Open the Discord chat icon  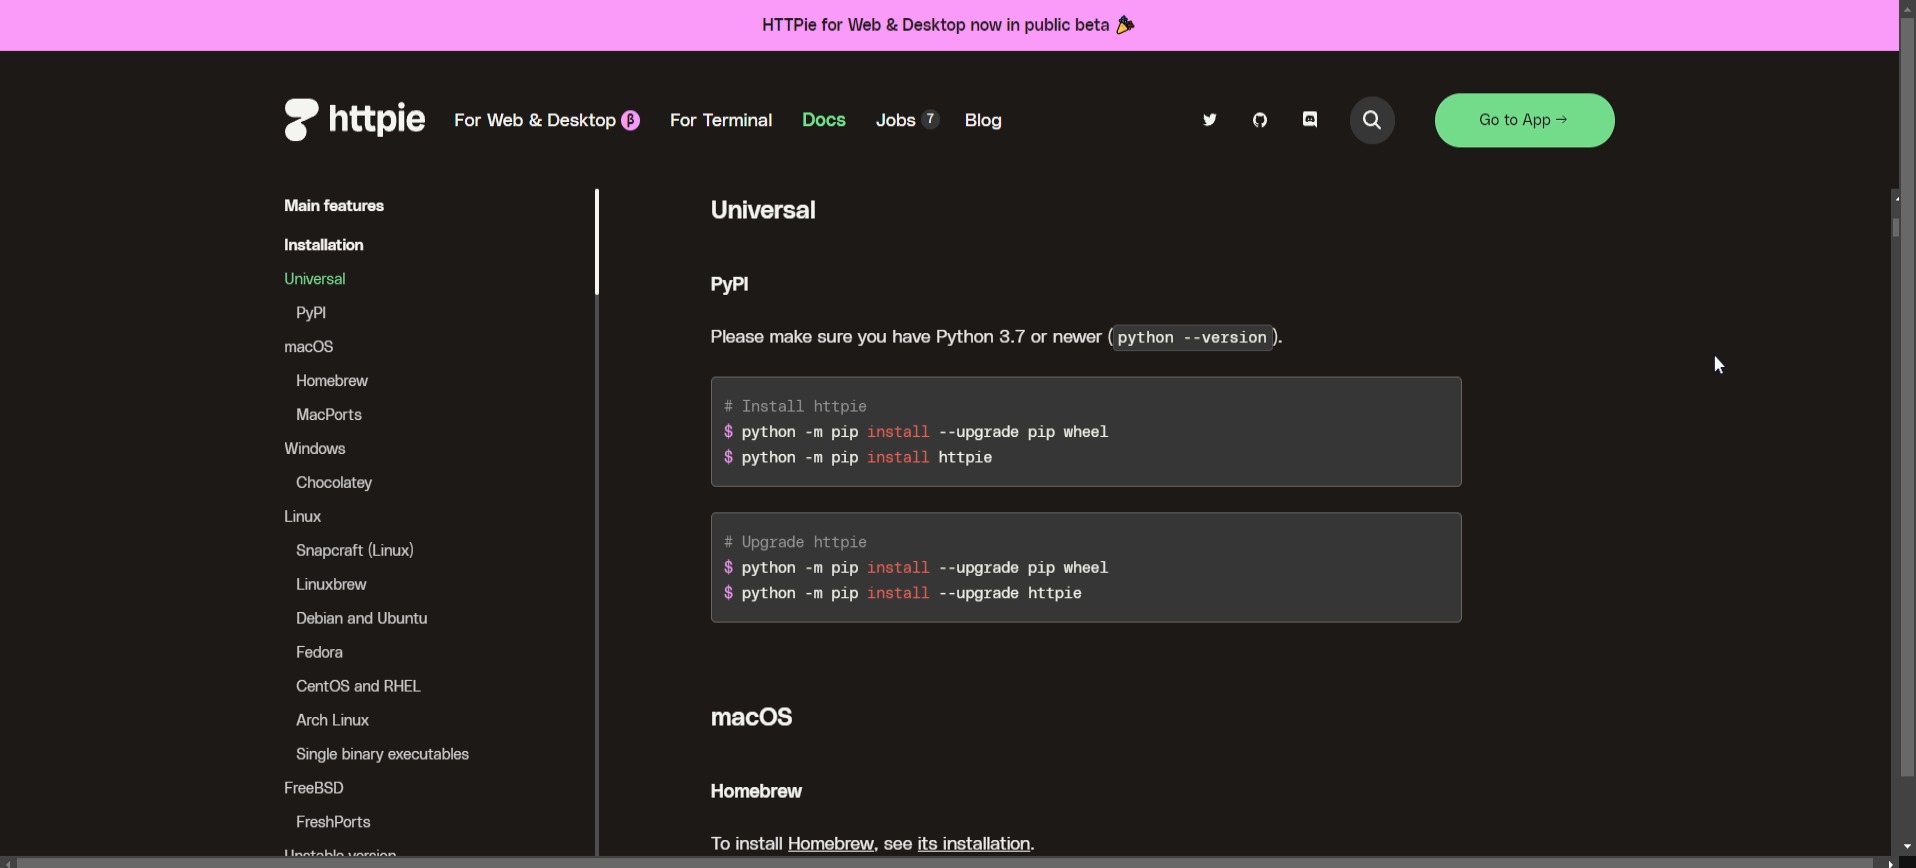point(1311,120)
